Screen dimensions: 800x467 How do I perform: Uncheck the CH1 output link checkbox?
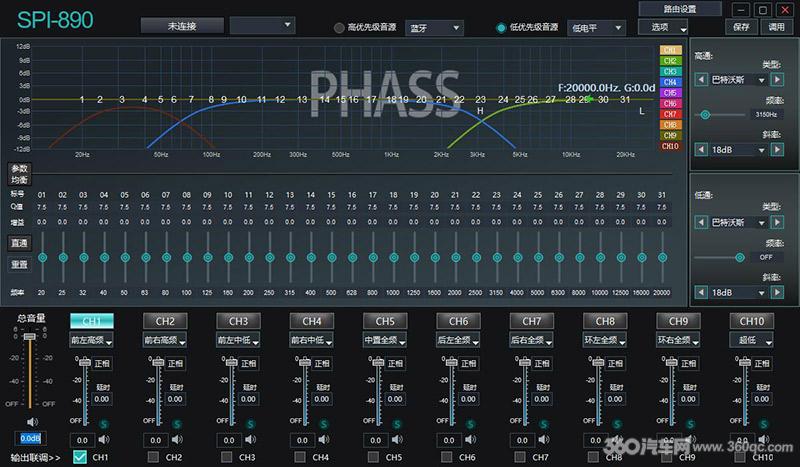tap(80, 457)
